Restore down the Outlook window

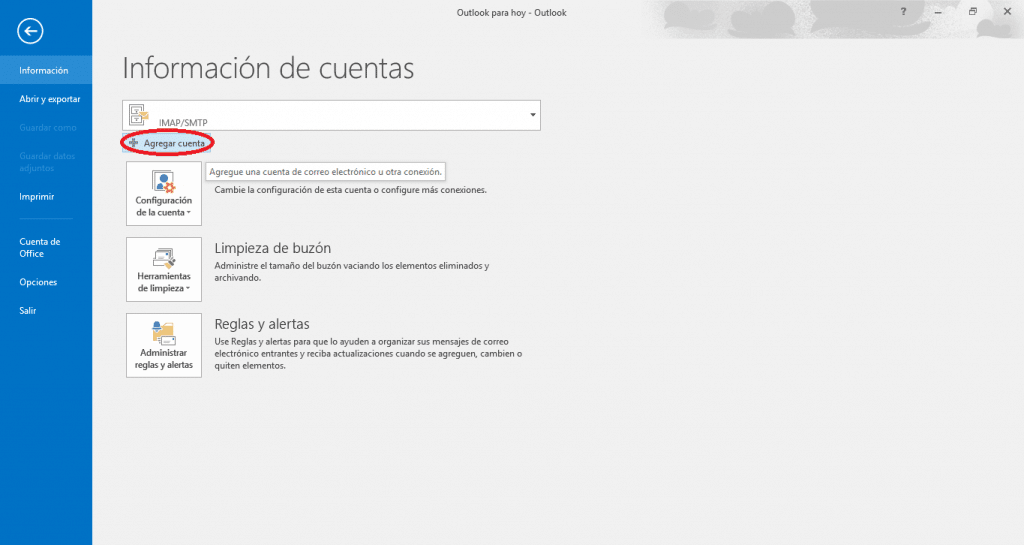tap(972, 12)
